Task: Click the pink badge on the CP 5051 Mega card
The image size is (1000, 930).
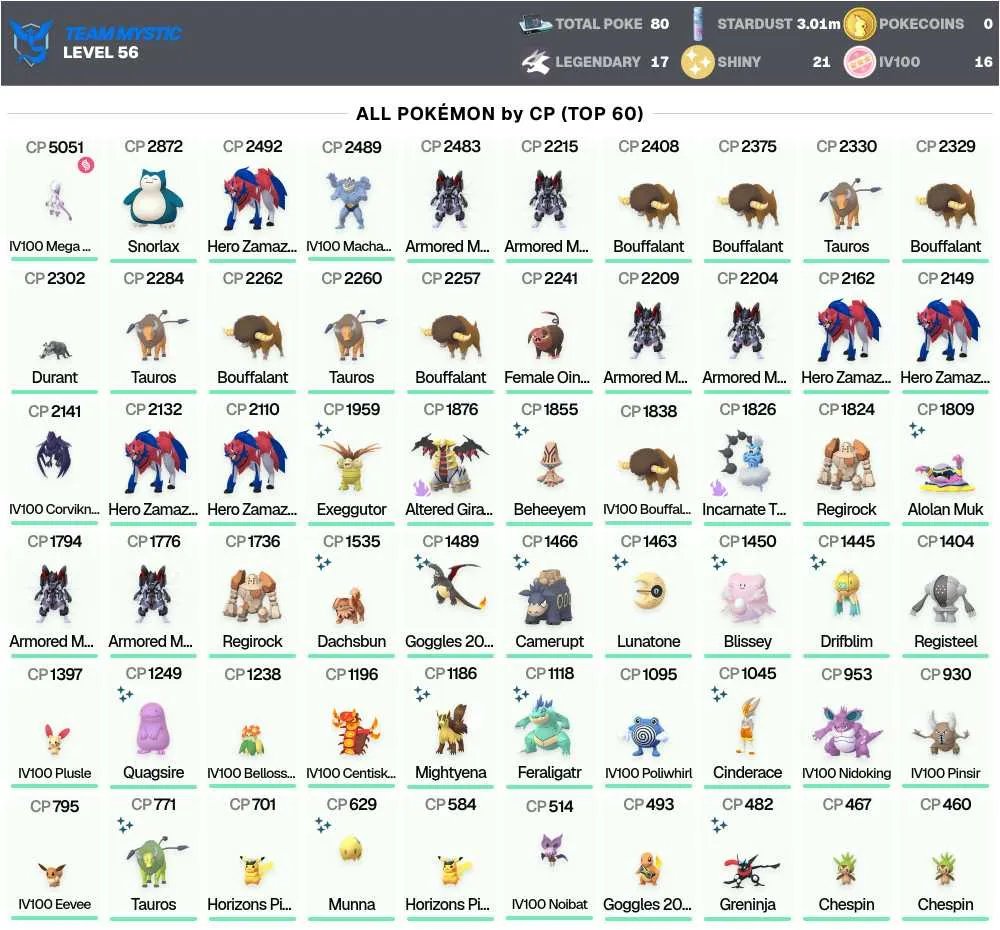Action: (85, 165)
